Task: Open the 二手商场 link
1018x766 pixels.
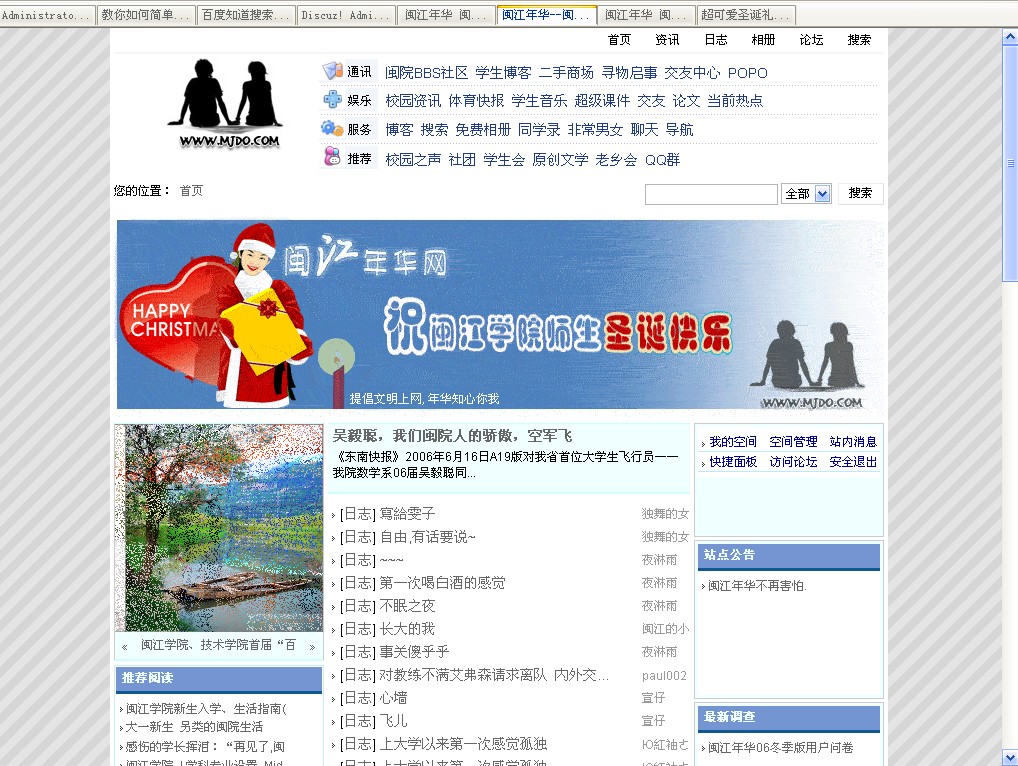Action: (x=566, y=73)
